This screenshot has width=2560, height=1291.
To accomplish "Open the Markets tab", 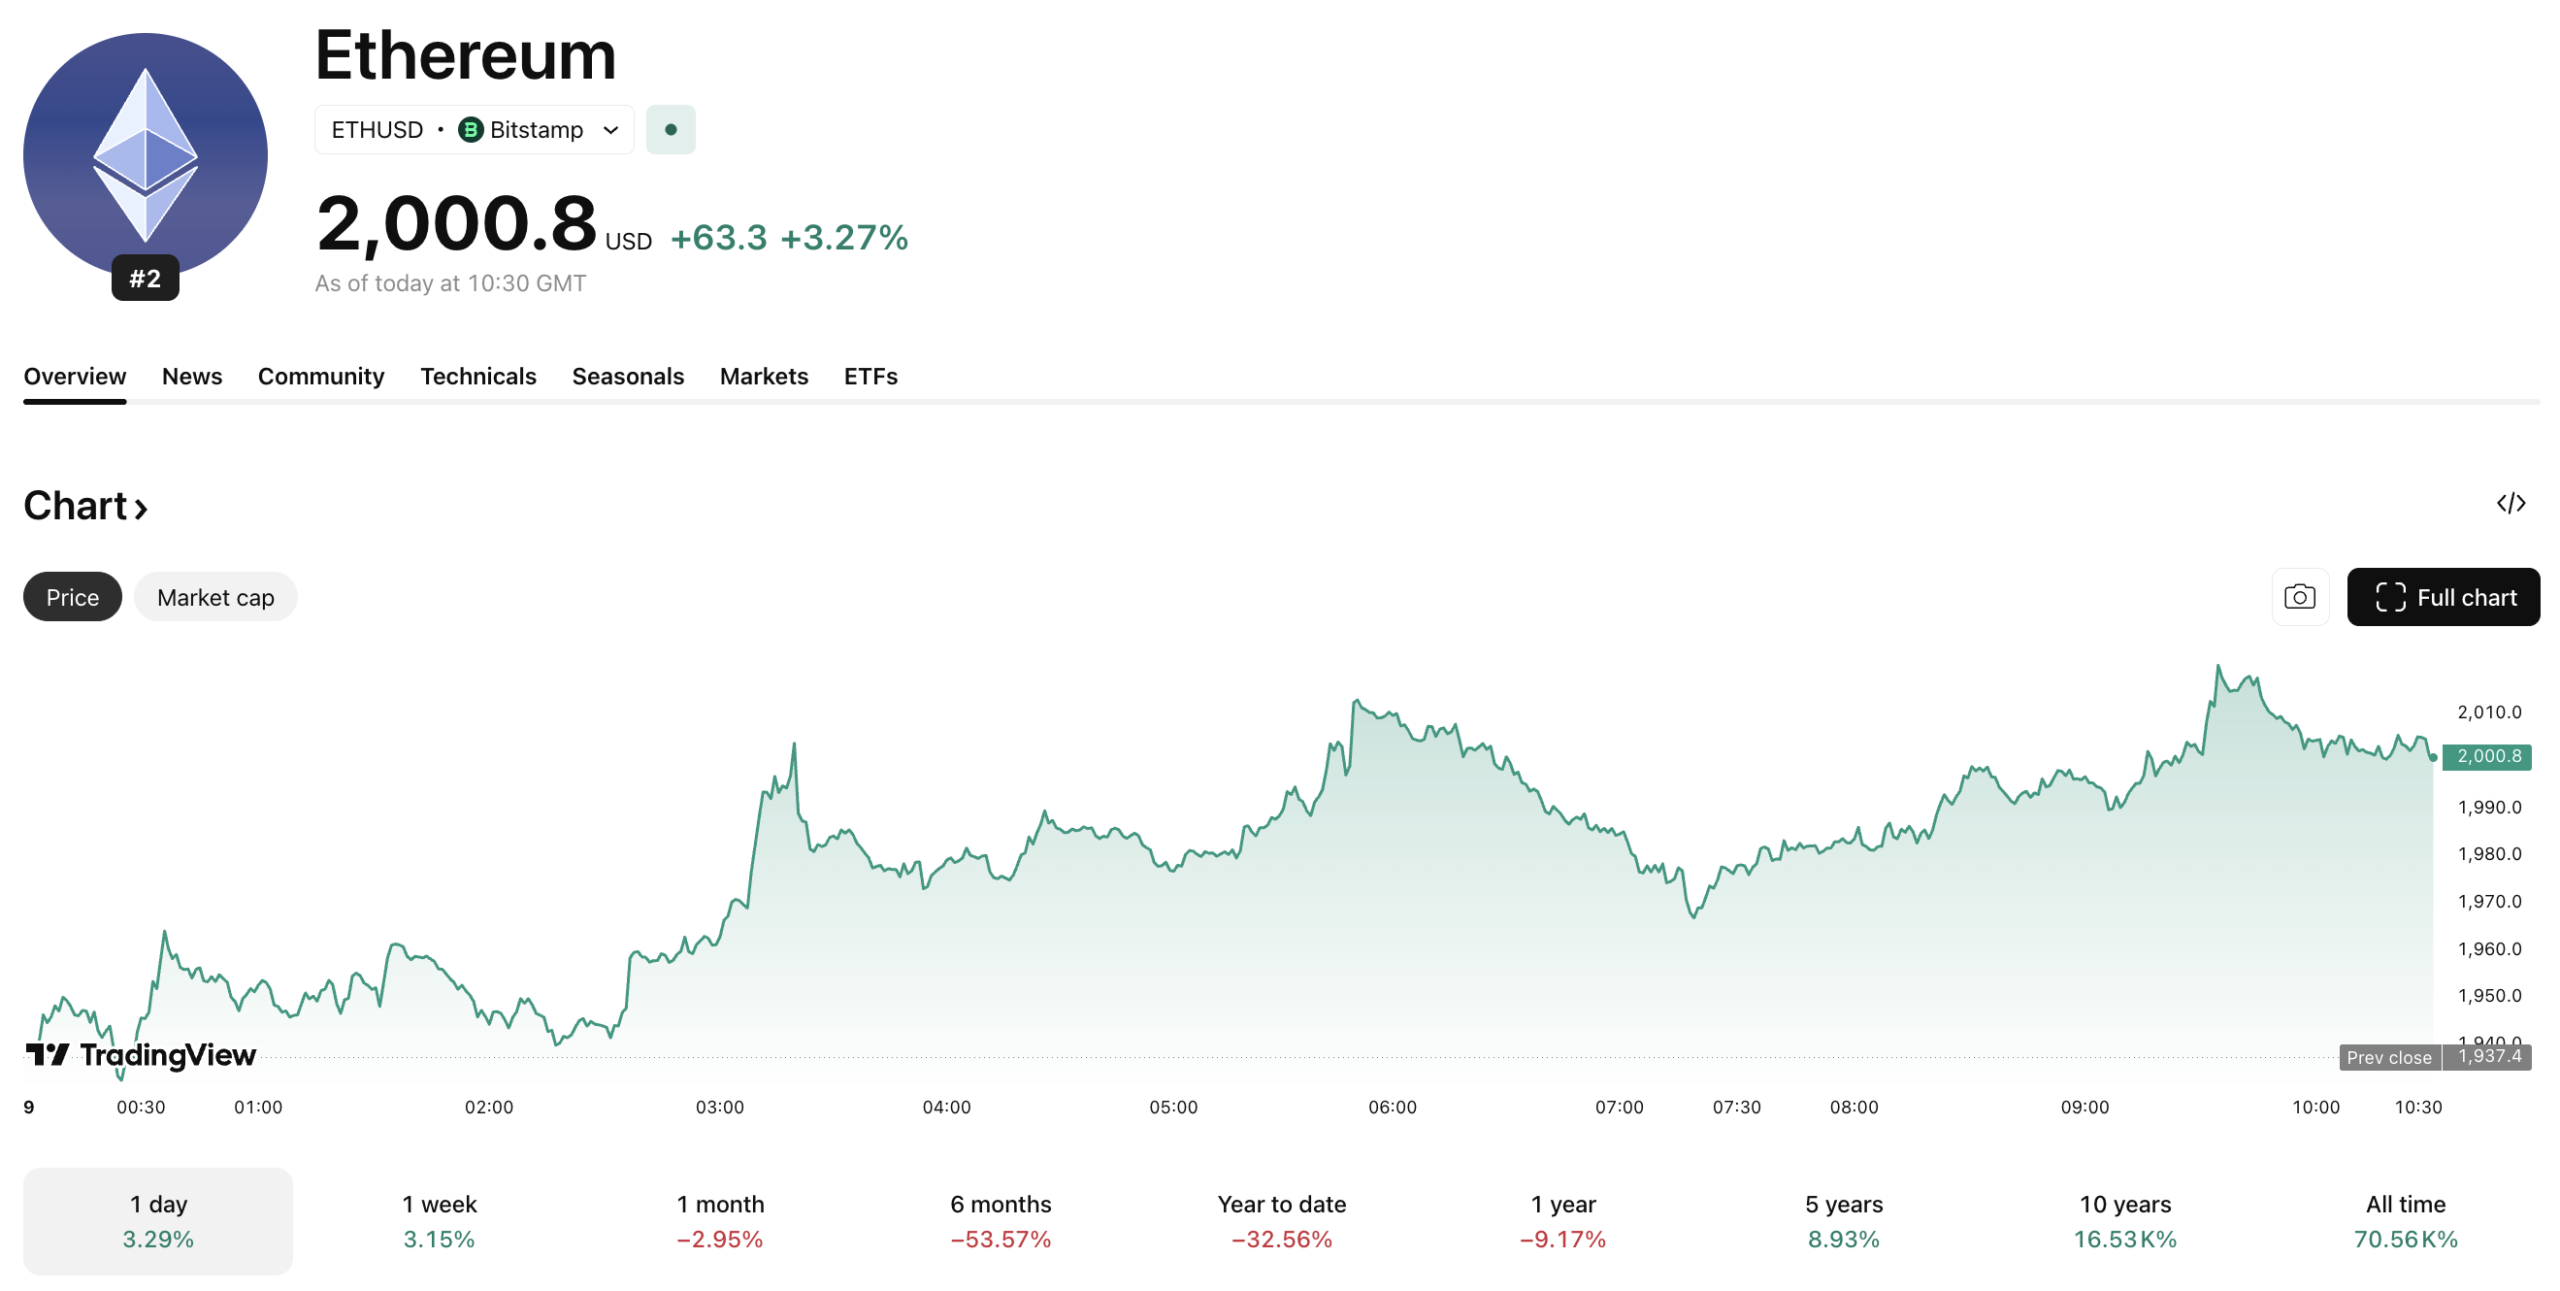I will (764, 376).
